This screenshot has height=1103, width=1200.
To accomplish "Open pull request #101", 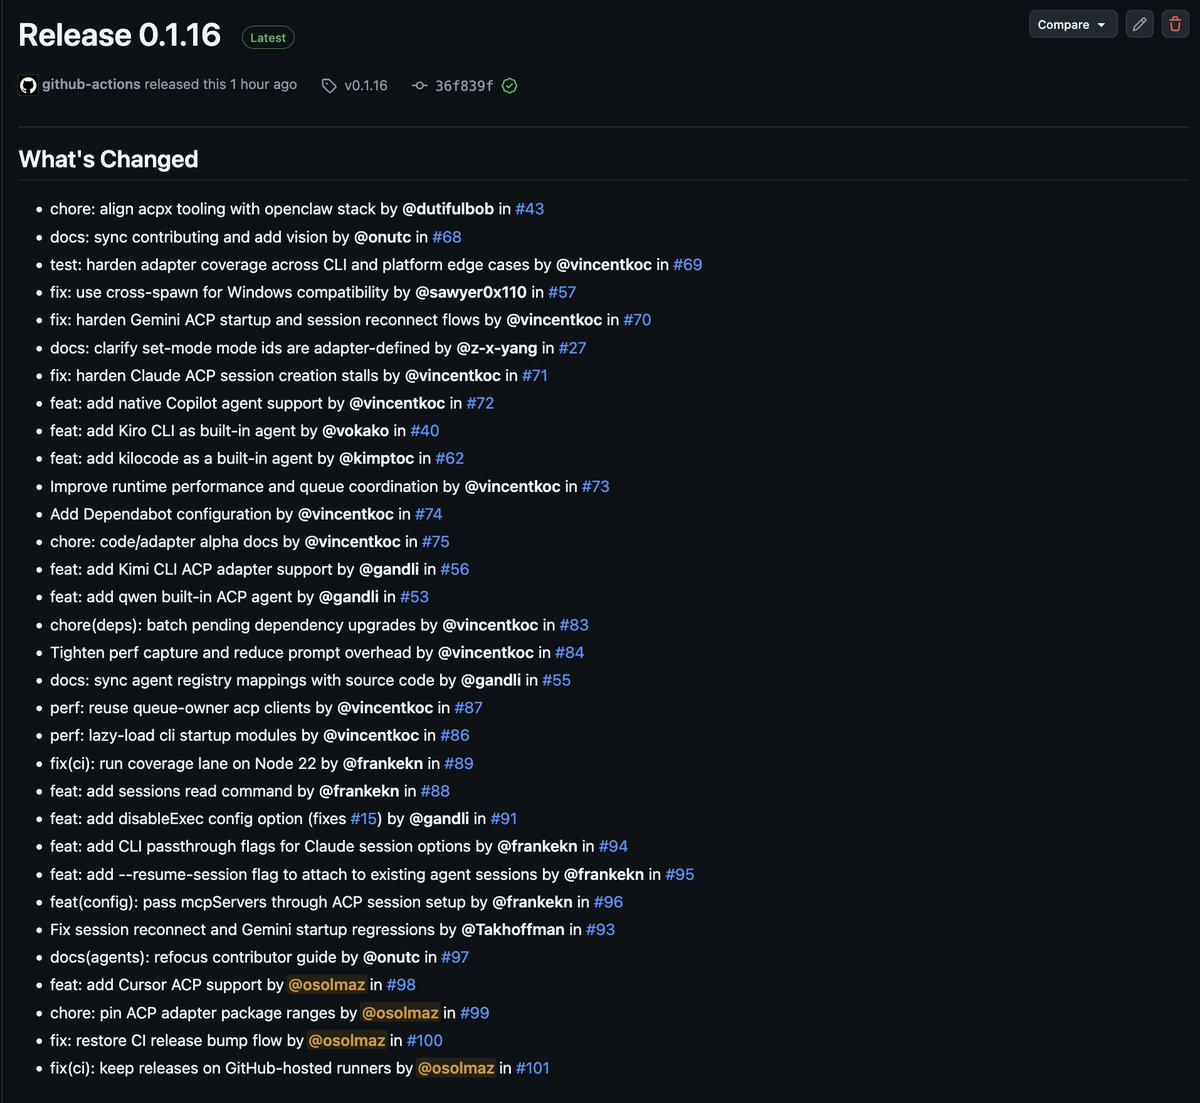I will [533, 1068].
